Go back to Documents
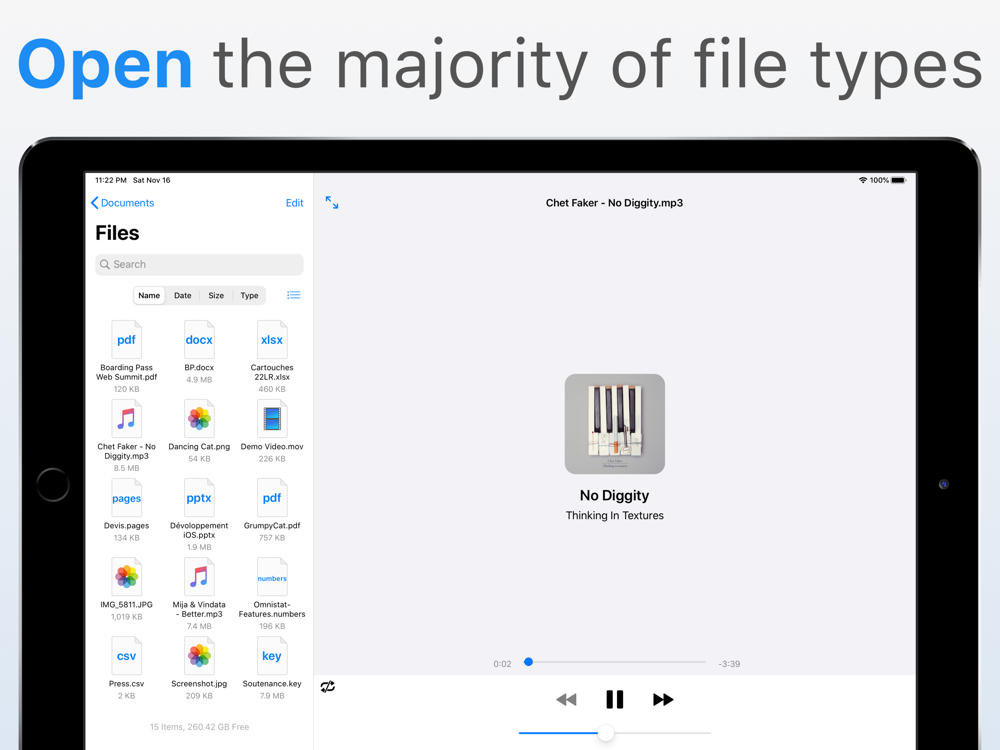The height and width of the screenshot is (750, 1000). [122, 203]
